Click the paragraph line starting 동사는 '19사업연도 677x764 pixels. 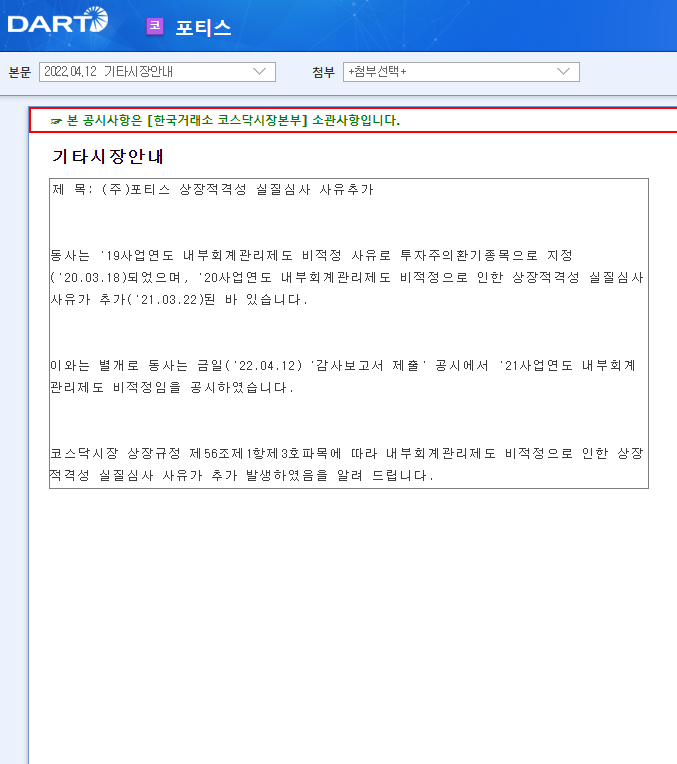coord(312,255)
